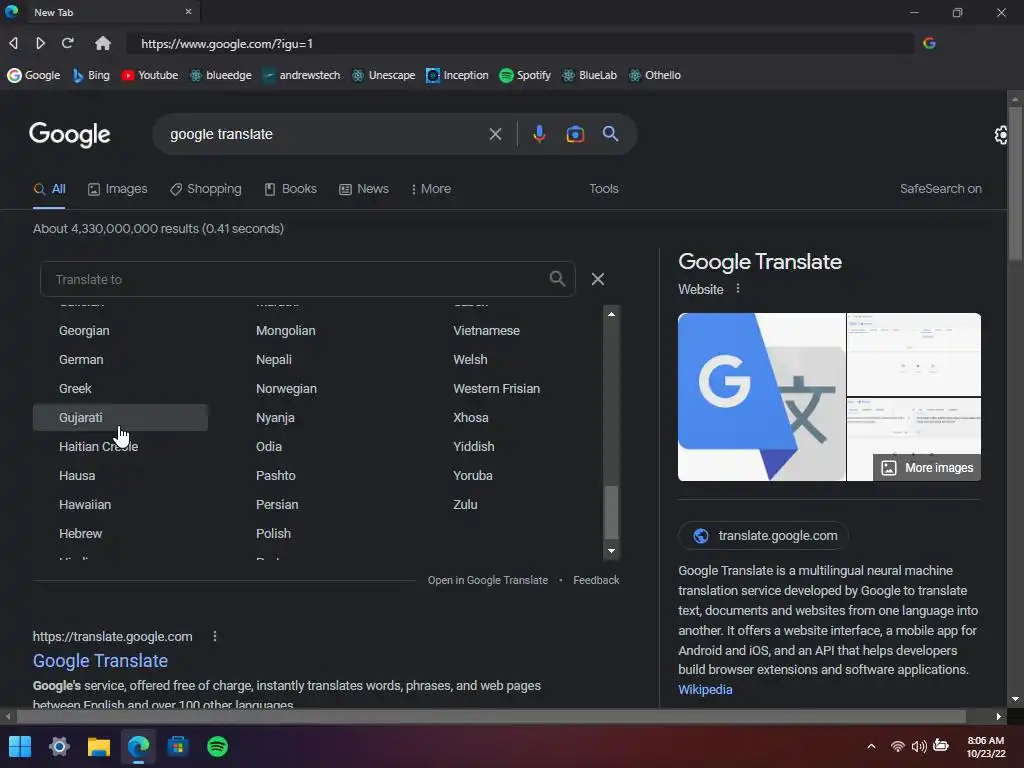Click SafeSearch on setting
Viewport: 1024px width, 768px height.
click(940, 189)
